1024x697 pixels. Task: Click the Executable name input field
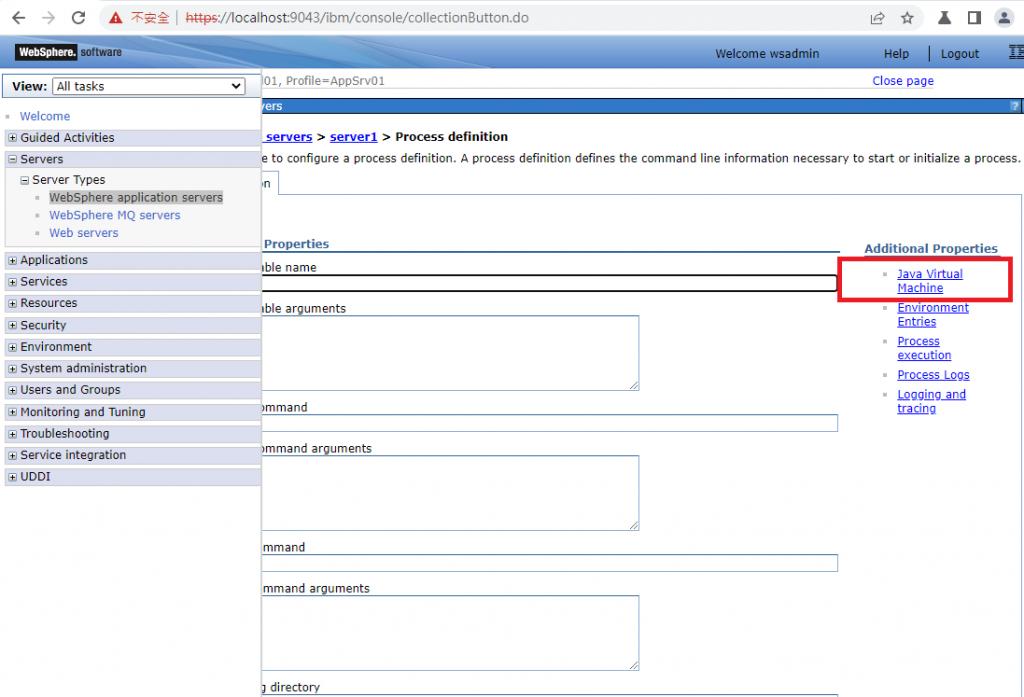click(549, 283)
